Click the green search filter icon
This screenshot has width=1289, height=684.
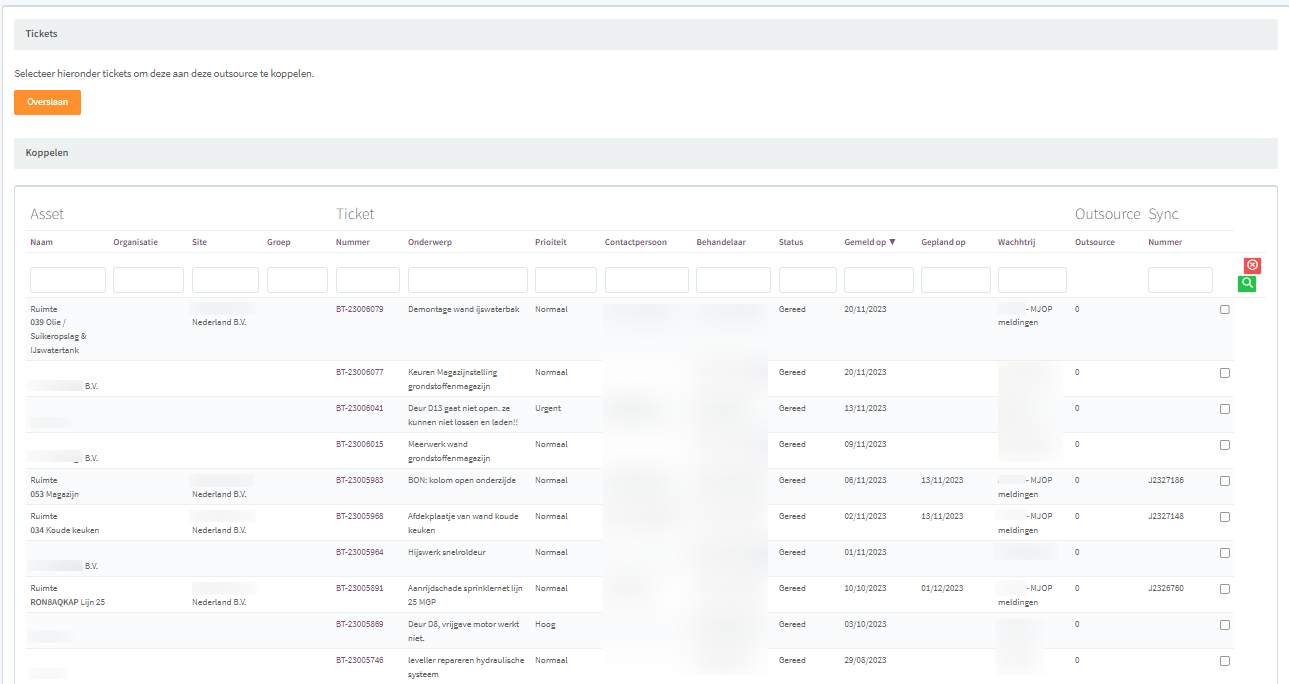coord(1246,284)
